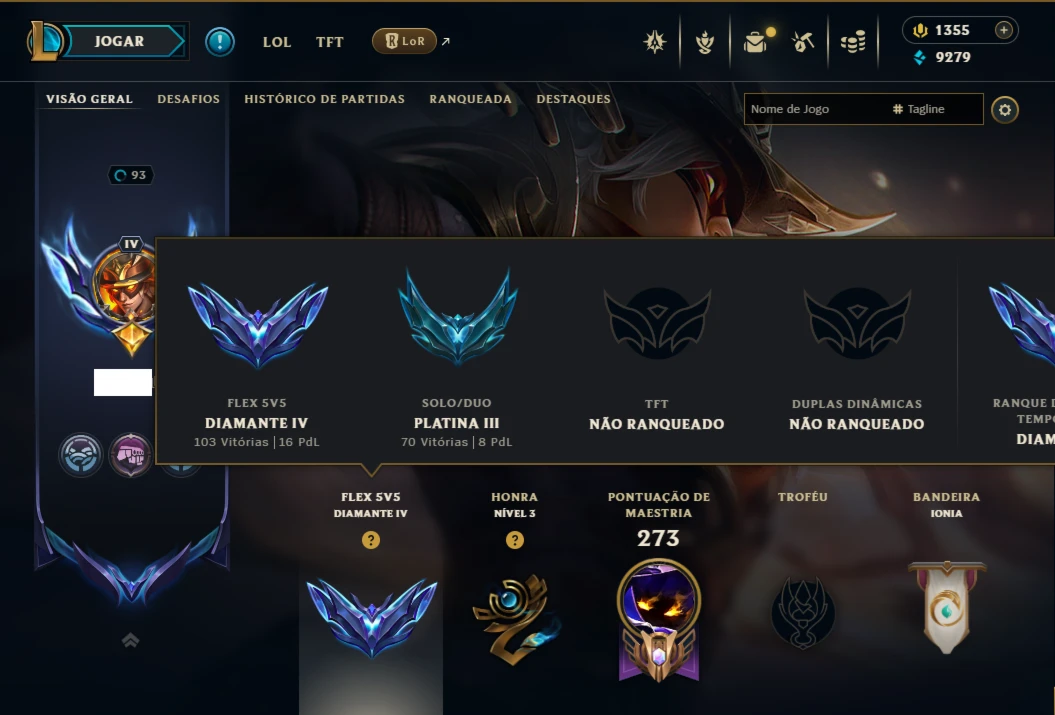Open the collection icon in top bar

pyautogui.click(x=704, y=42)
